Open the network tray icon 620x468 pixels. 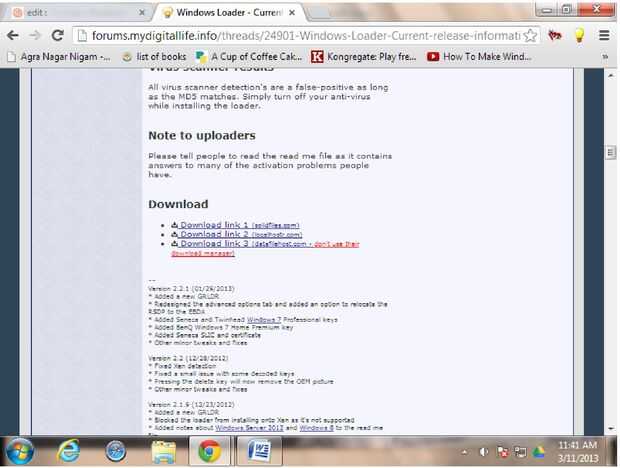click(x=520, y=452)
